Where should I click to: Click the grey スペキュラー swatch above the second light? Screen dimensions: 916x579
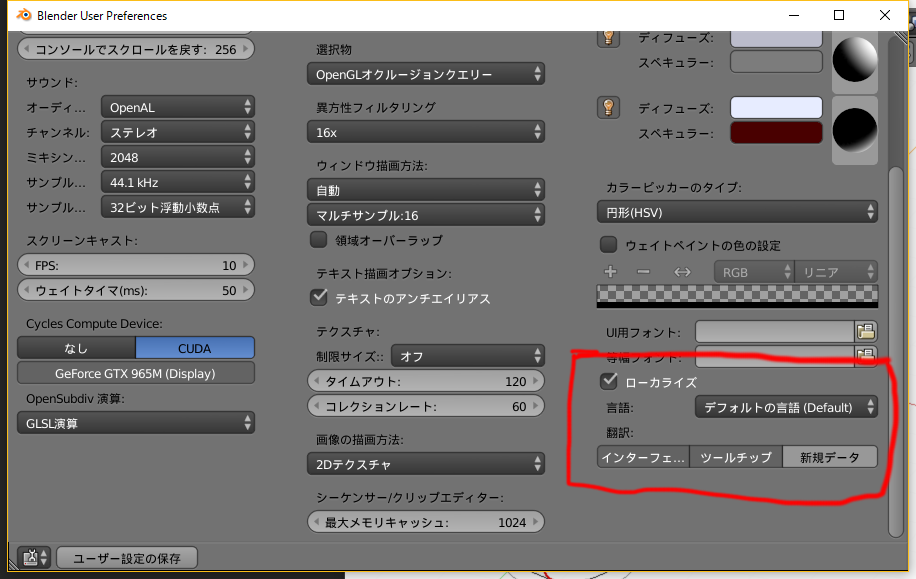776,62
